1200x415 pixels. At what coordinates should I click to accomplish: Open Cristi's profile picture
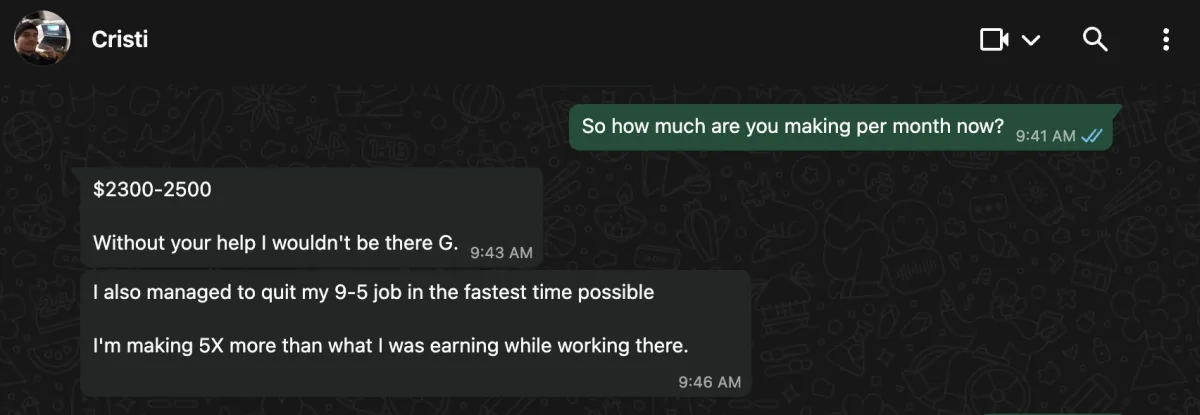tap(42, 39)
